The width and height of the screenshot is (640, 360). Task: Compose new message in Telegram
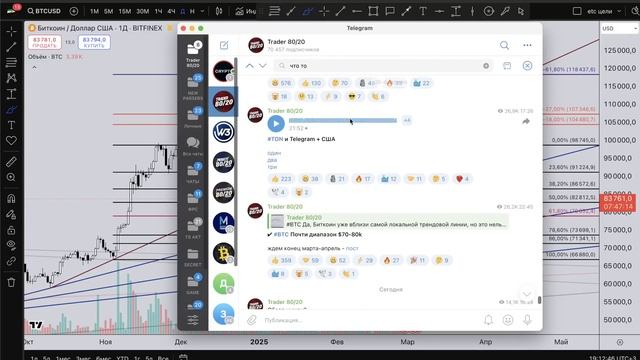coord(224,45)
